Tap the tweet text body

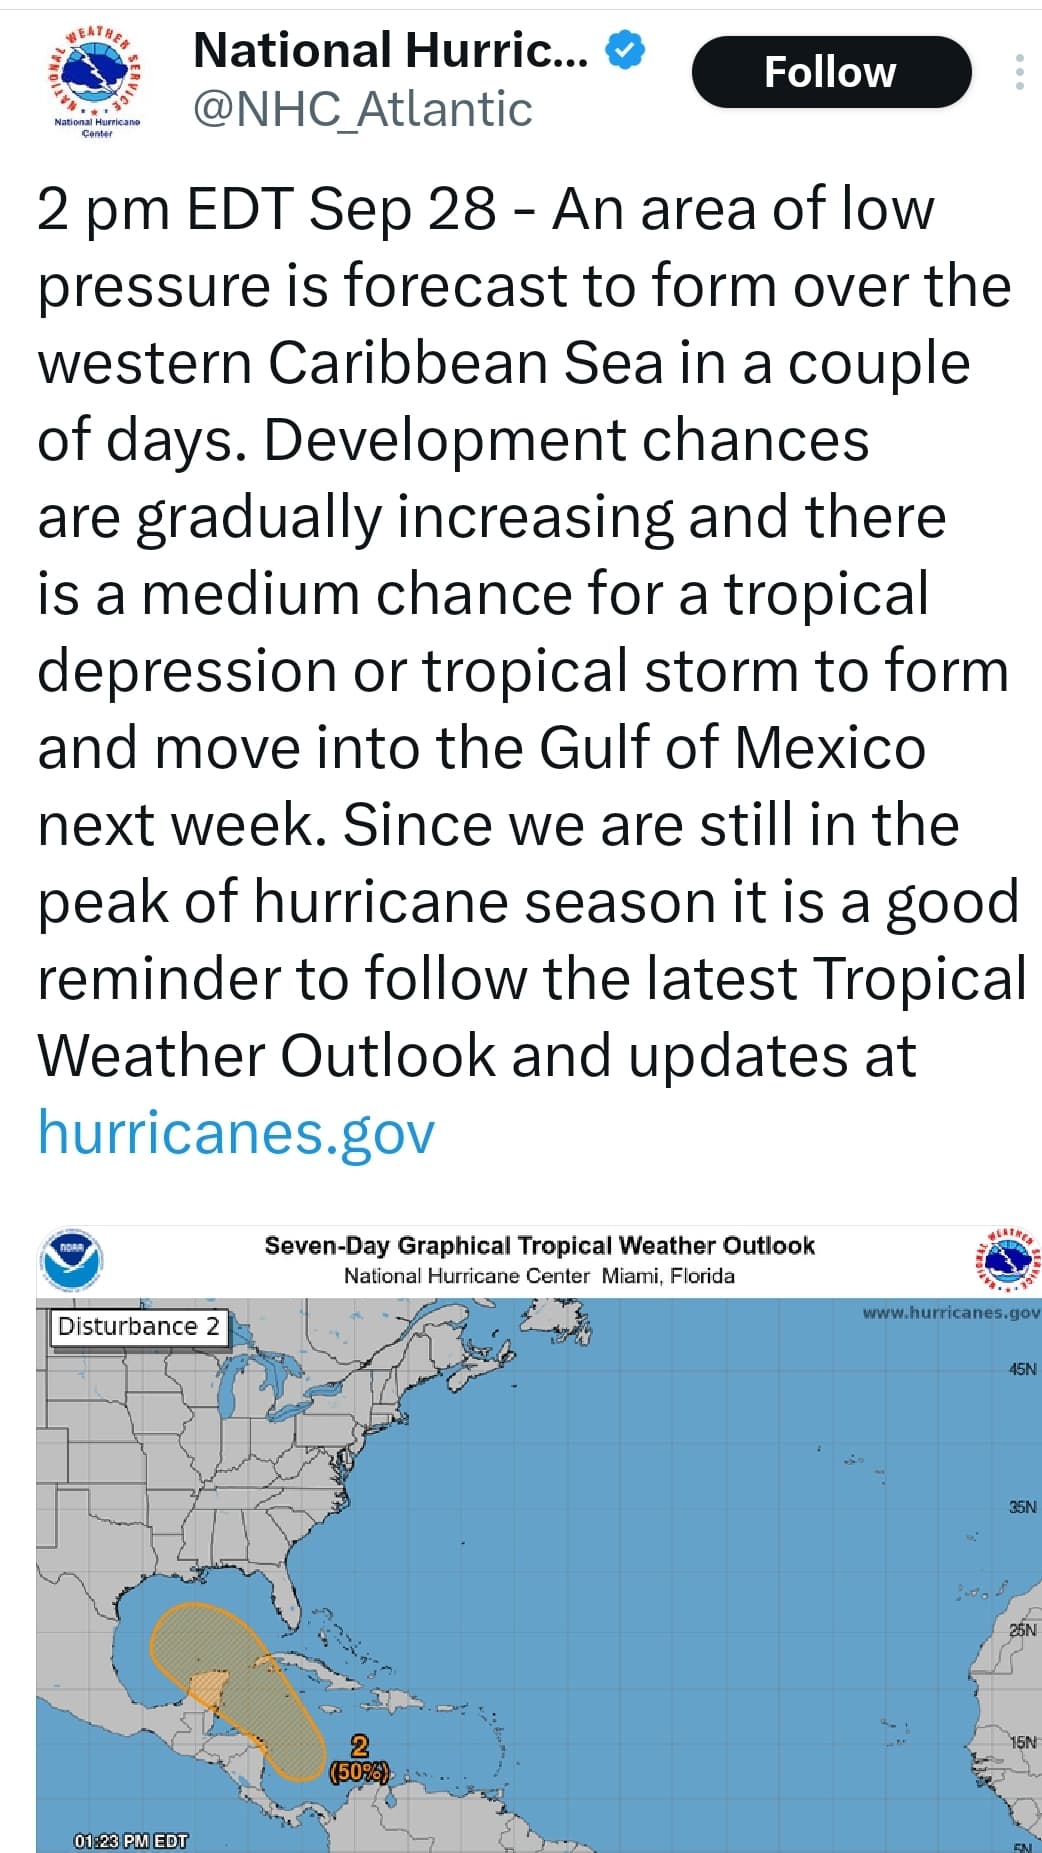point(530,670)
